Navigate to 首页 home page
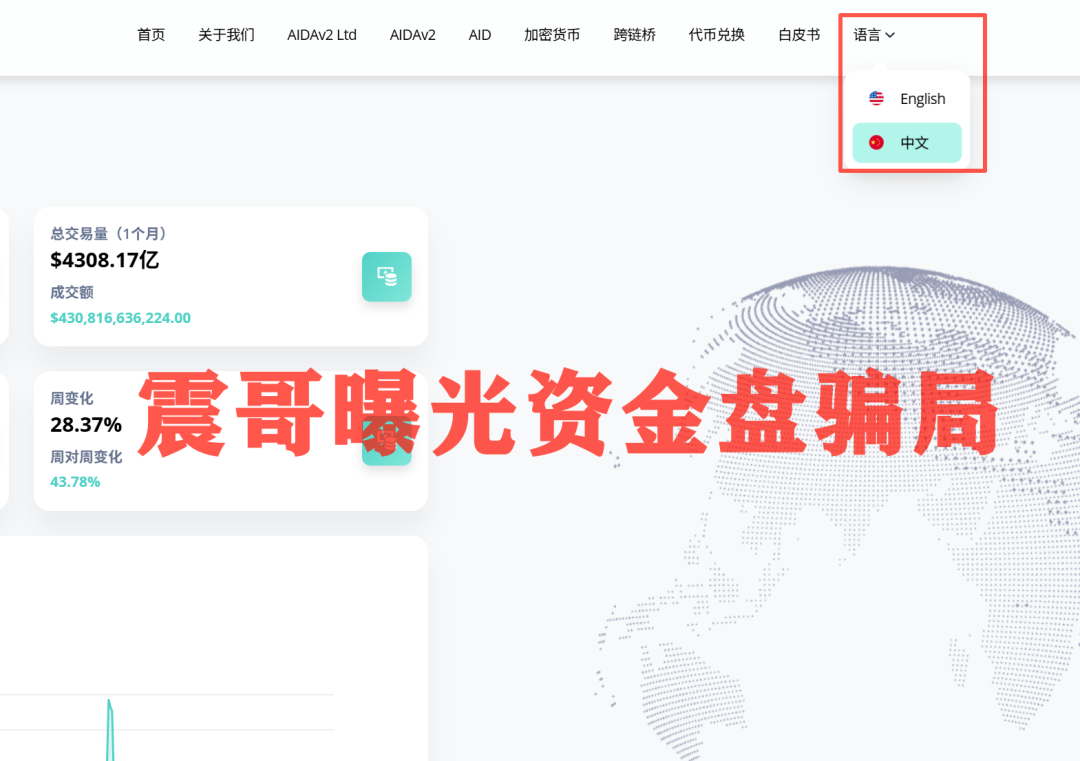This screenshot has width=1080, height=761. 151,34
